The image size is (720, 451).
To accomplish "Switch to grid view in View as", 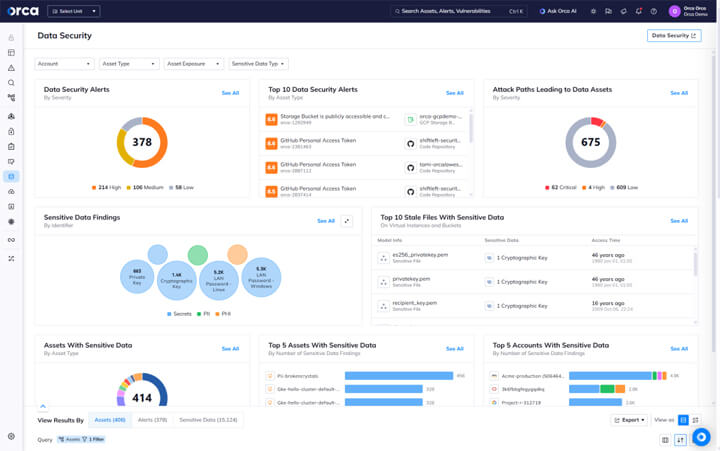I will tap(684, 420).
